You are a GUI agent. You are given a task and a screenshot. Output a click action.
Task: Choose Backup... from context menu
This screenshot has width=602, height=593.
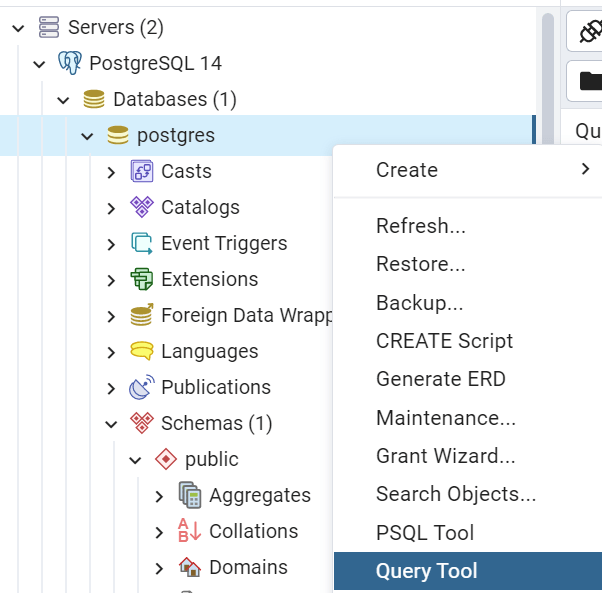point(468,302)
